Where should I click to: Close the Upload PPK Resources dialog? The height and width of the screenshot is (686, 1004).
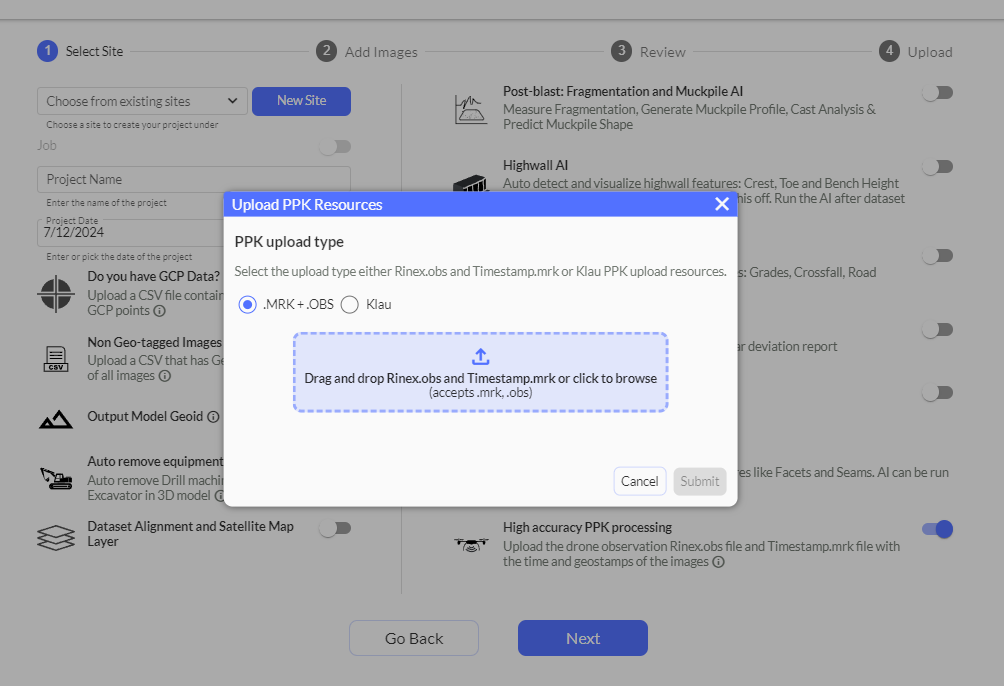[x=722, y=204]
